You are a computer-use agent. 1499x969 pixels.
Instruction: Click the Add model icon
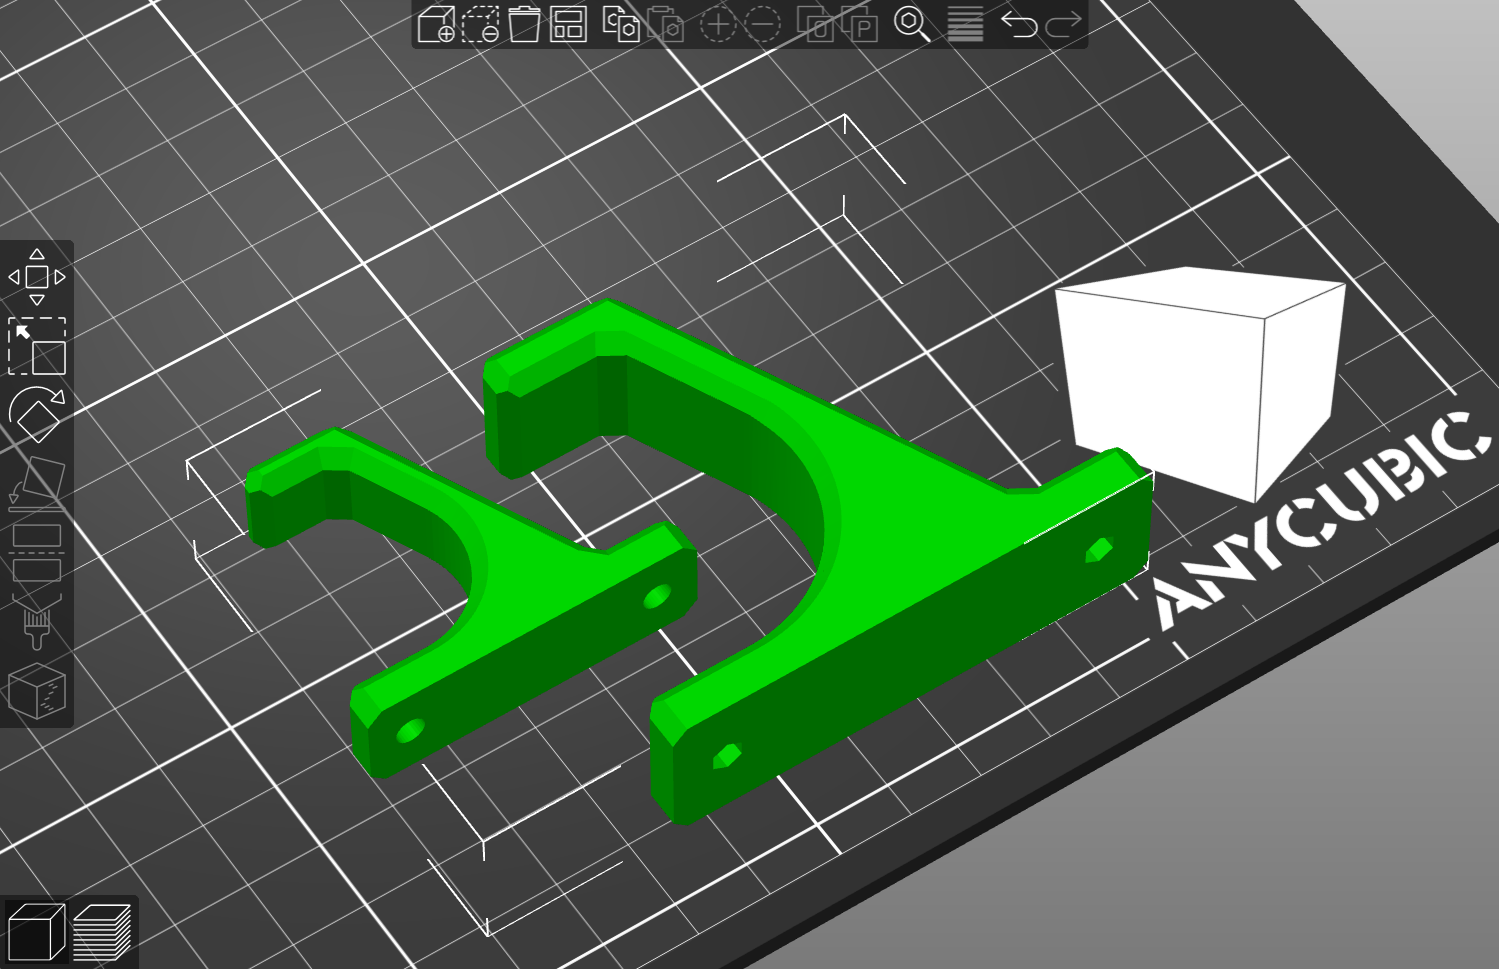coord(436,24)
